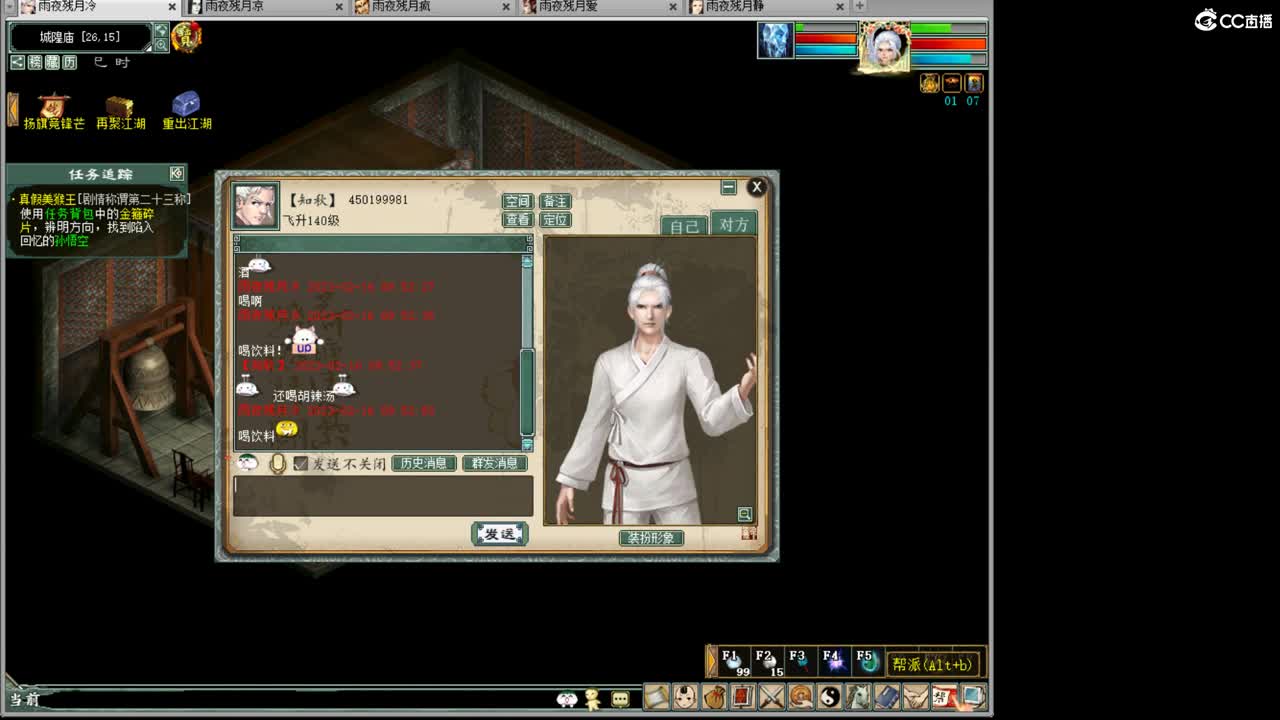1280x720 pixels.
Task: Click the crossed swords combat icon
Action: [771, 696]
